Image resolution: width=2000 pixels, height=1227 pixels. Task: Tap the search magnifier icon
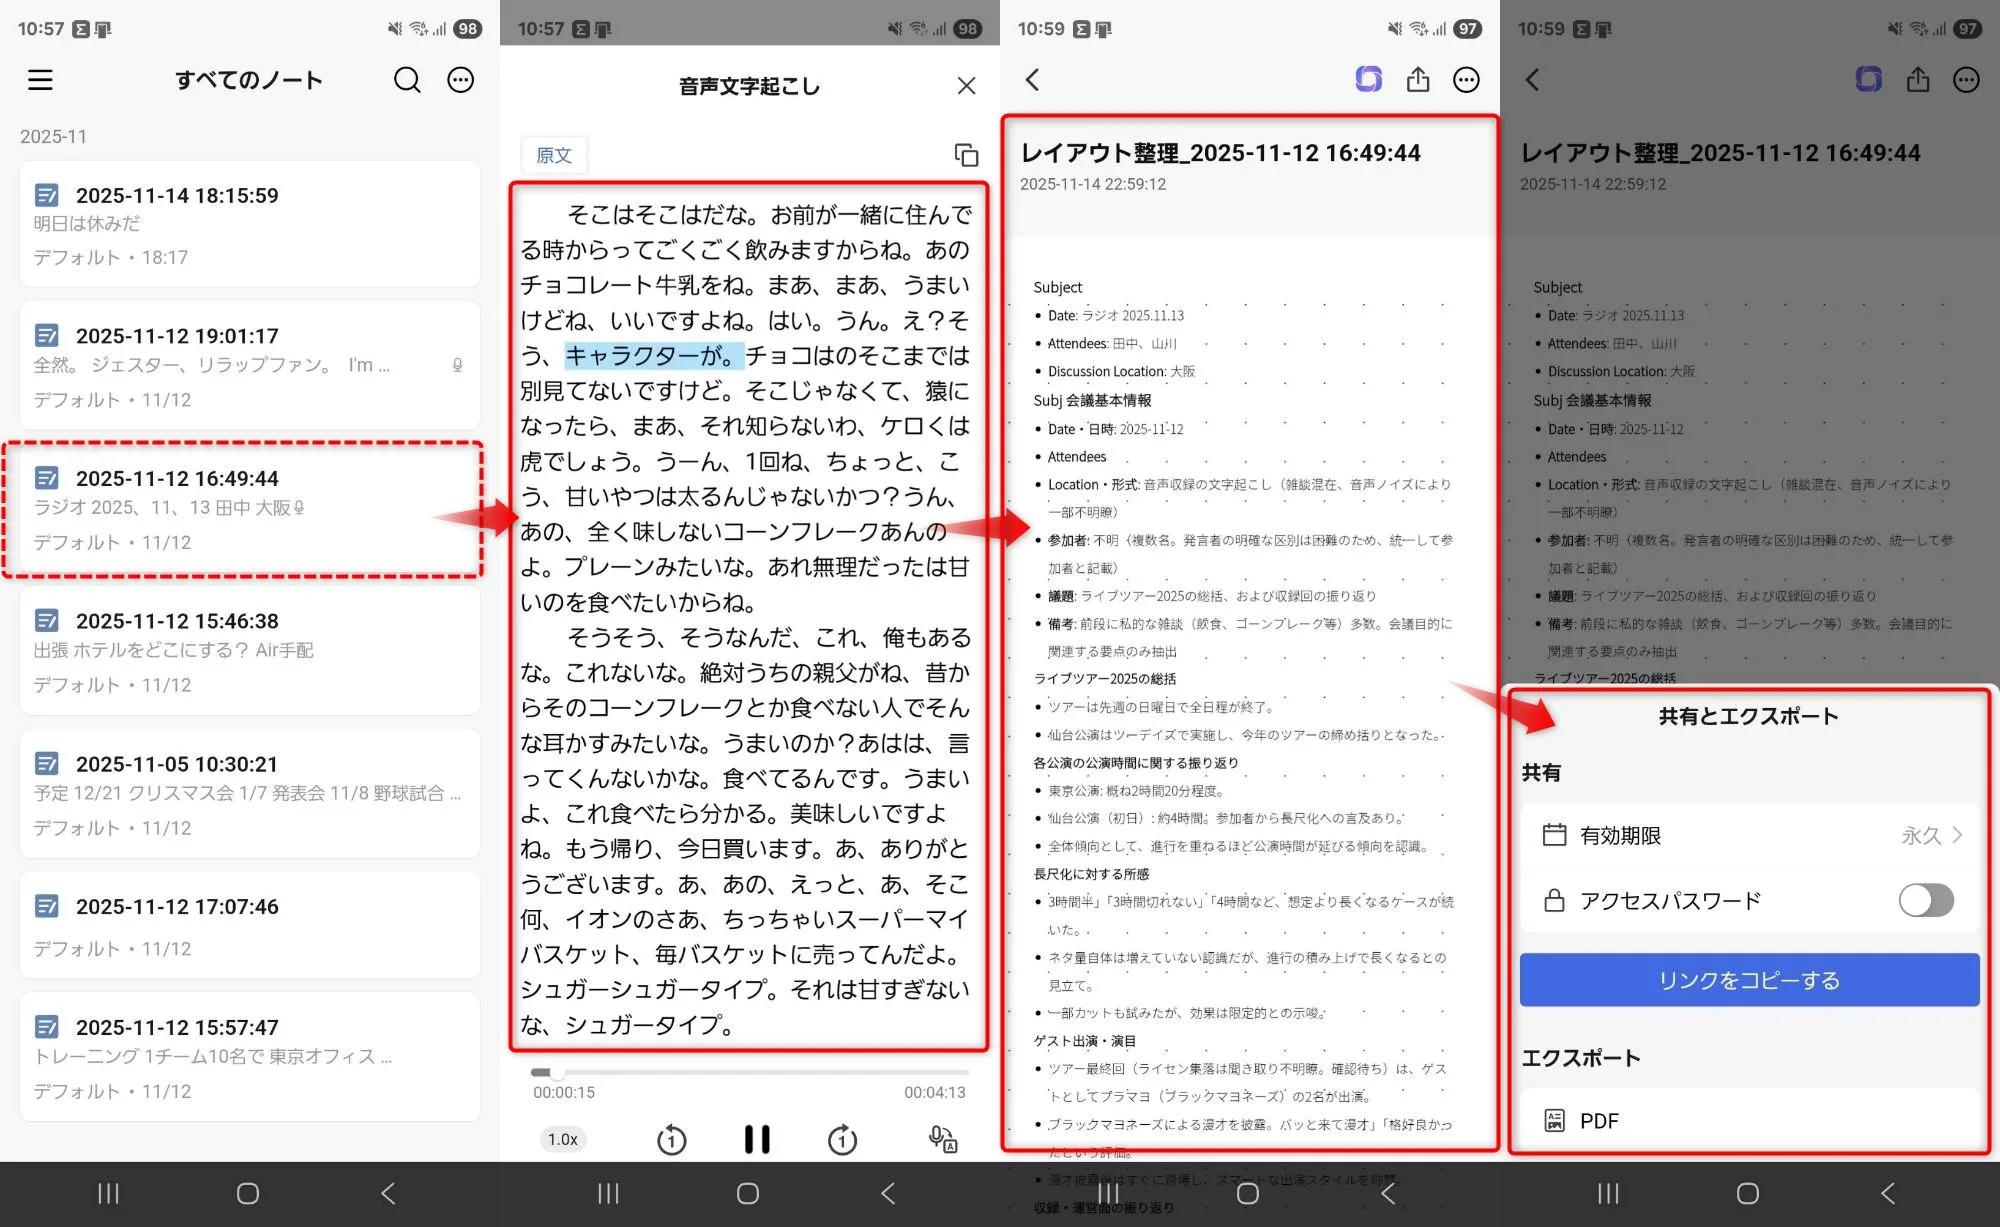pos(407,80)
